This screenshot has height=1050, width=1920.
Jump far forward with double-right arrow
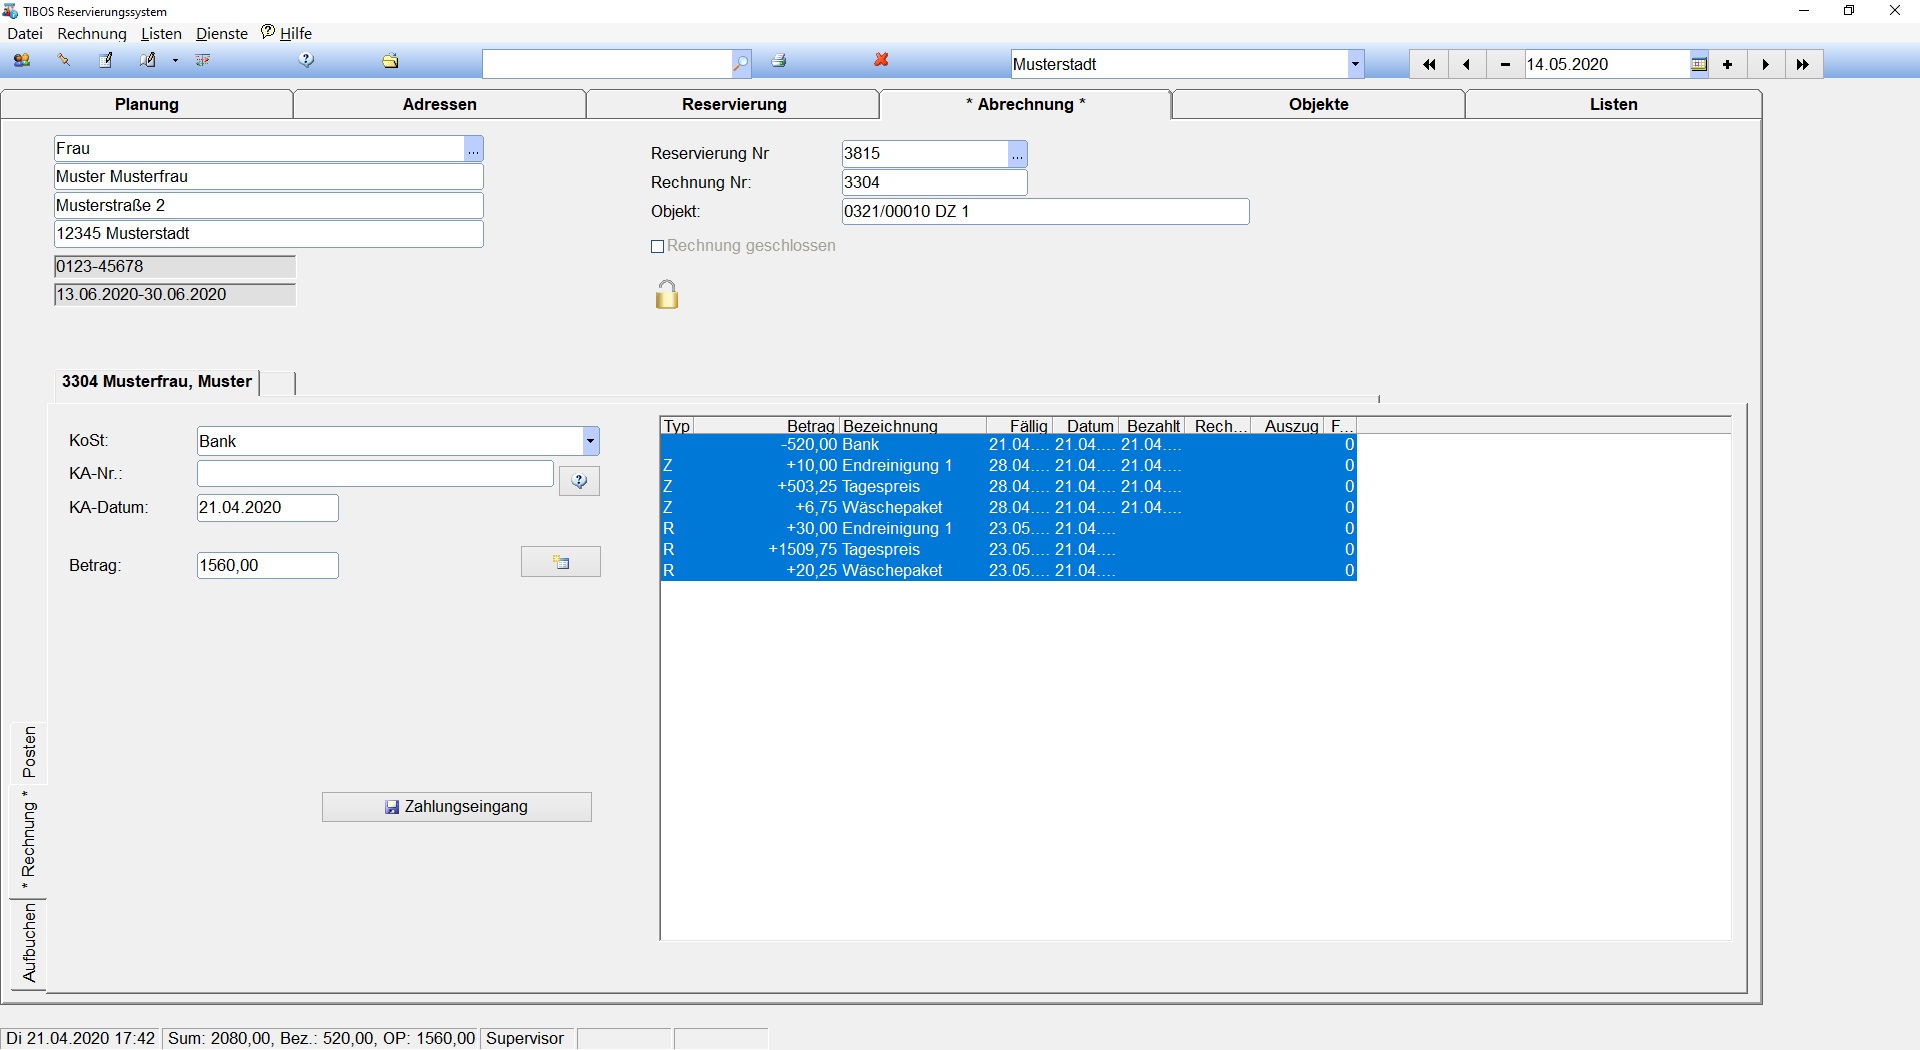(x=1803, y=64)
